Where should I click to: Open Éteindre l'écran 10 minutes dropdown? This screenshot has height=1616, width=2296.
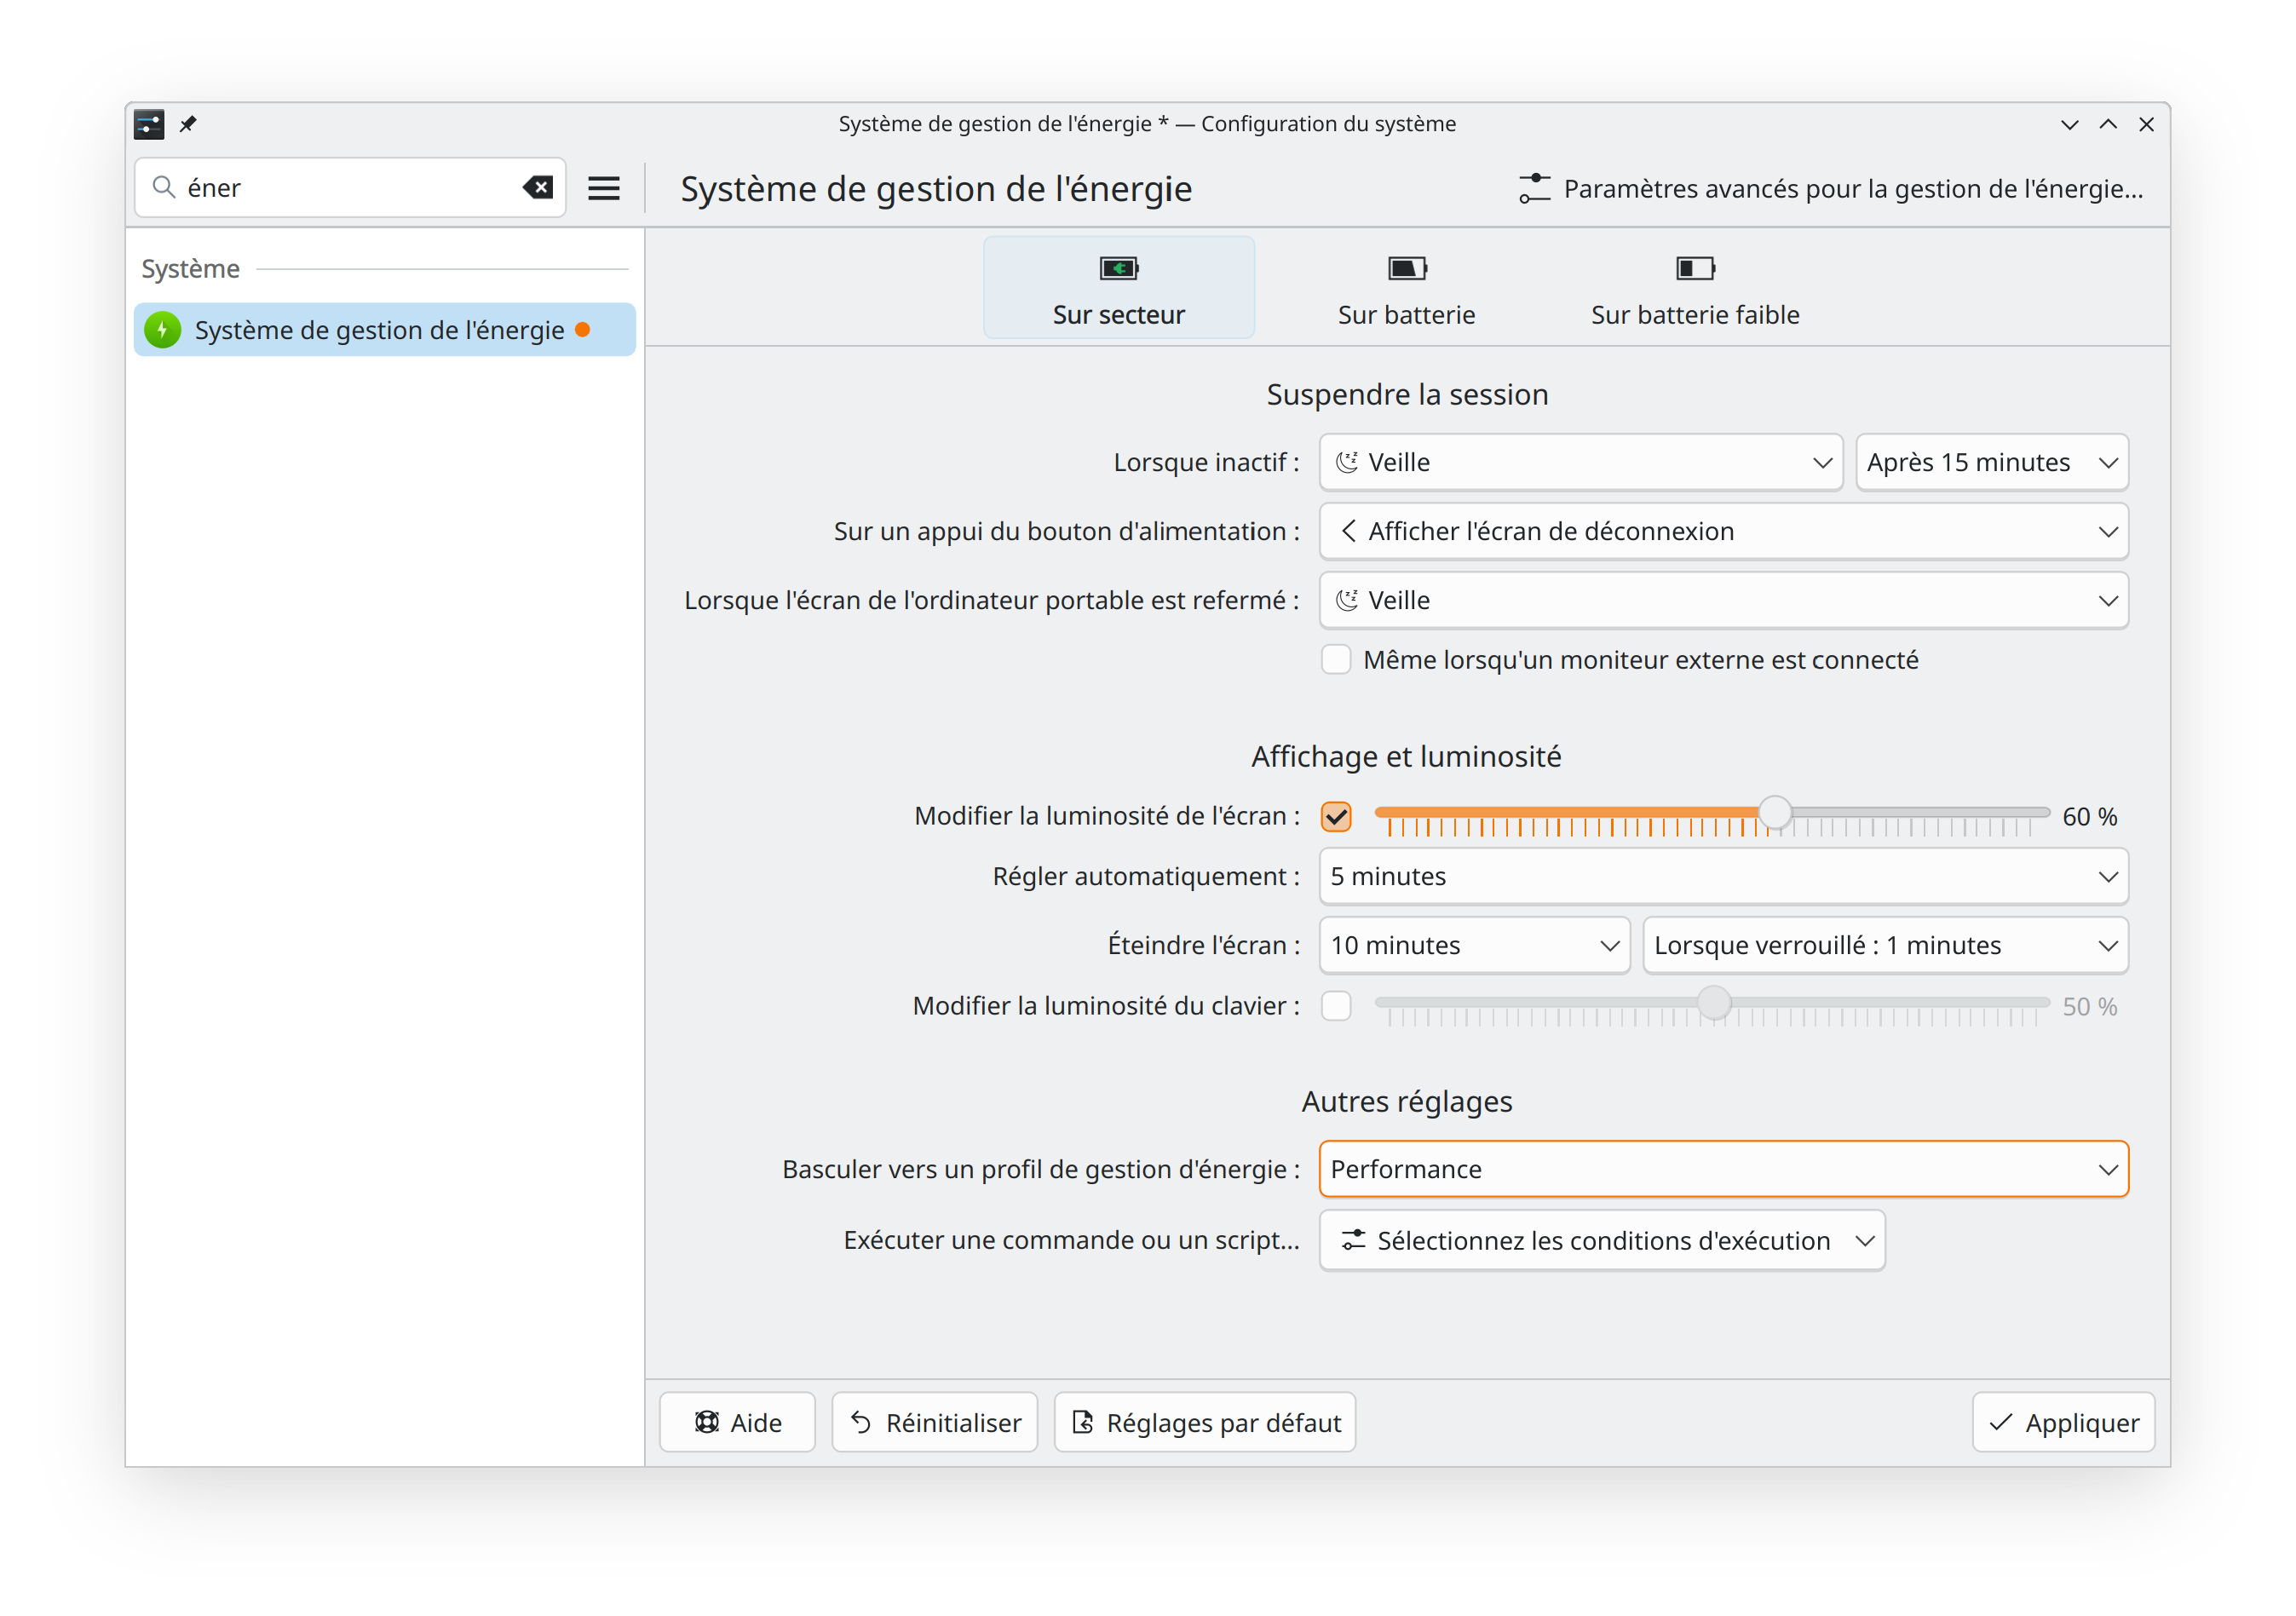point(1474,945)
